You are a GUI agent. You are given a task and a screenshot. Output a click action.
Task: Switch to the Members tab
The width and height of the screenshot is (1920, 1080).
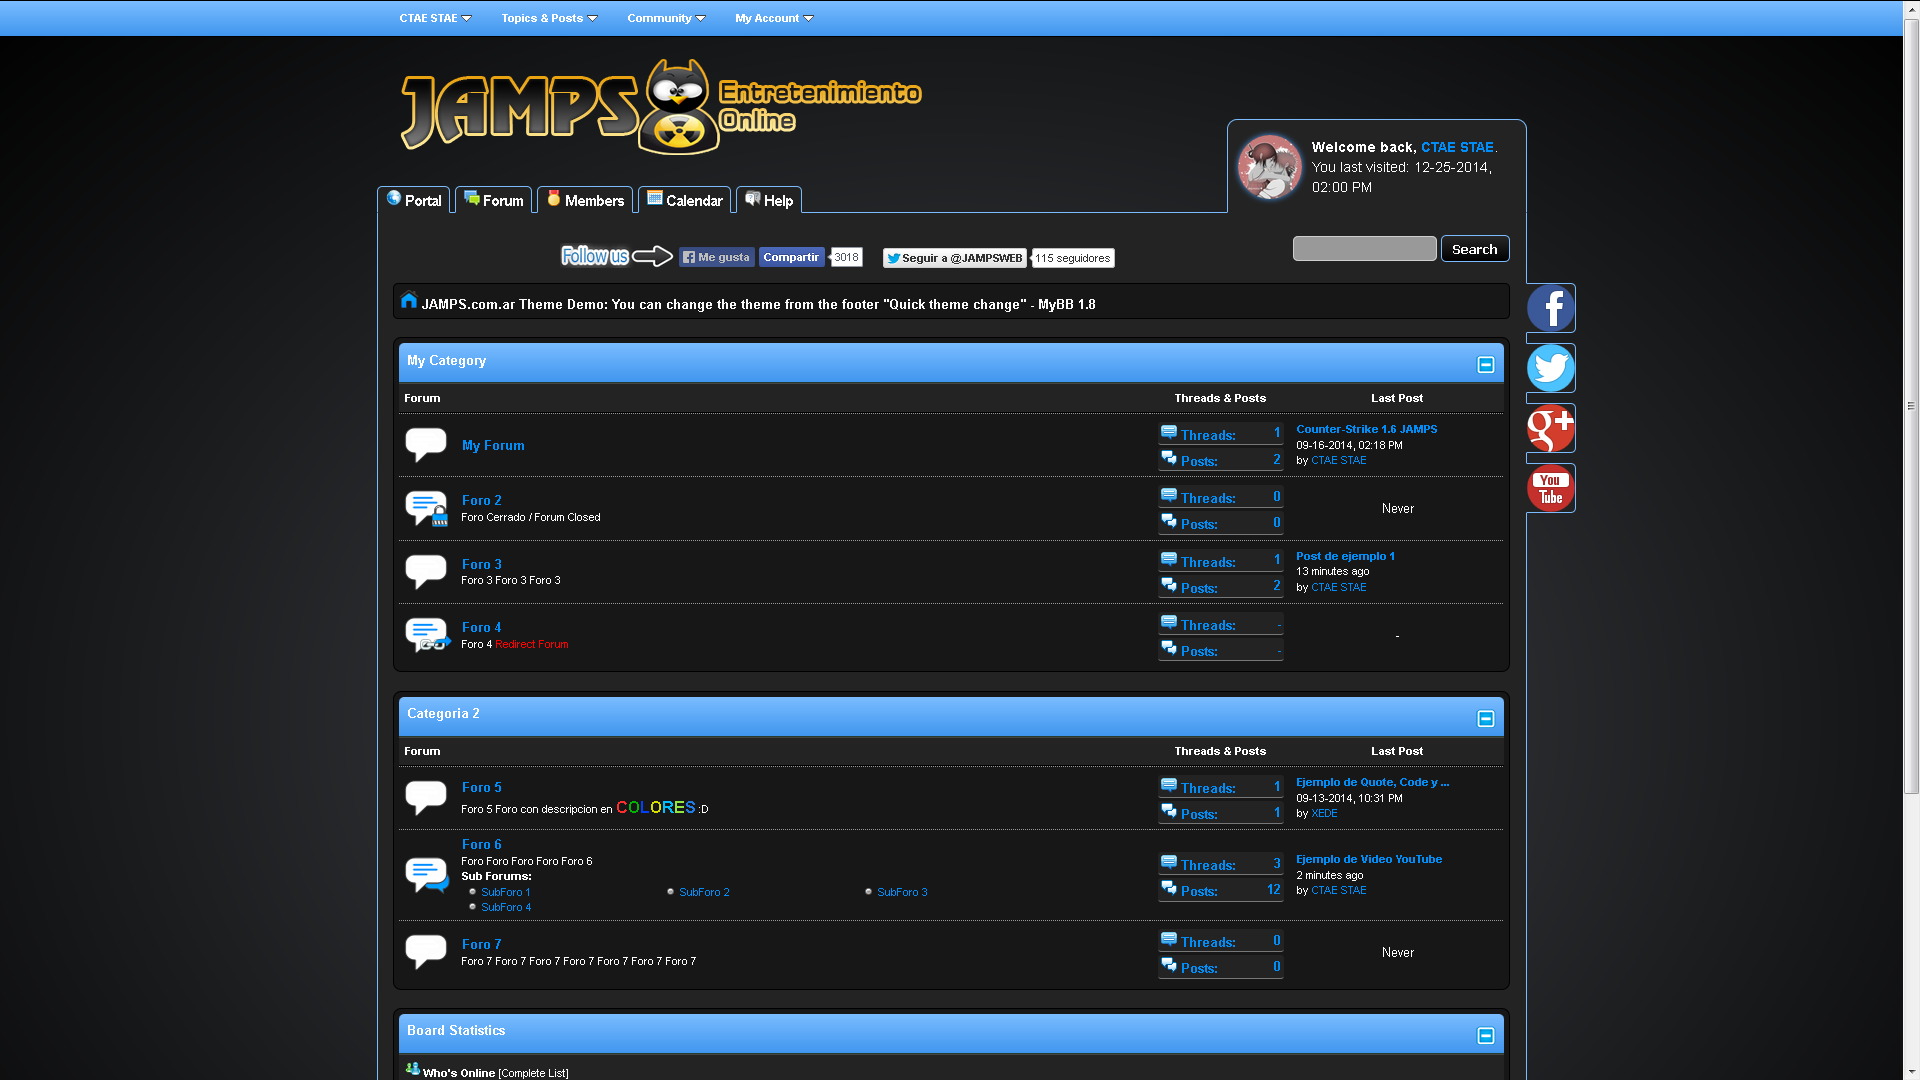(585, 200)
